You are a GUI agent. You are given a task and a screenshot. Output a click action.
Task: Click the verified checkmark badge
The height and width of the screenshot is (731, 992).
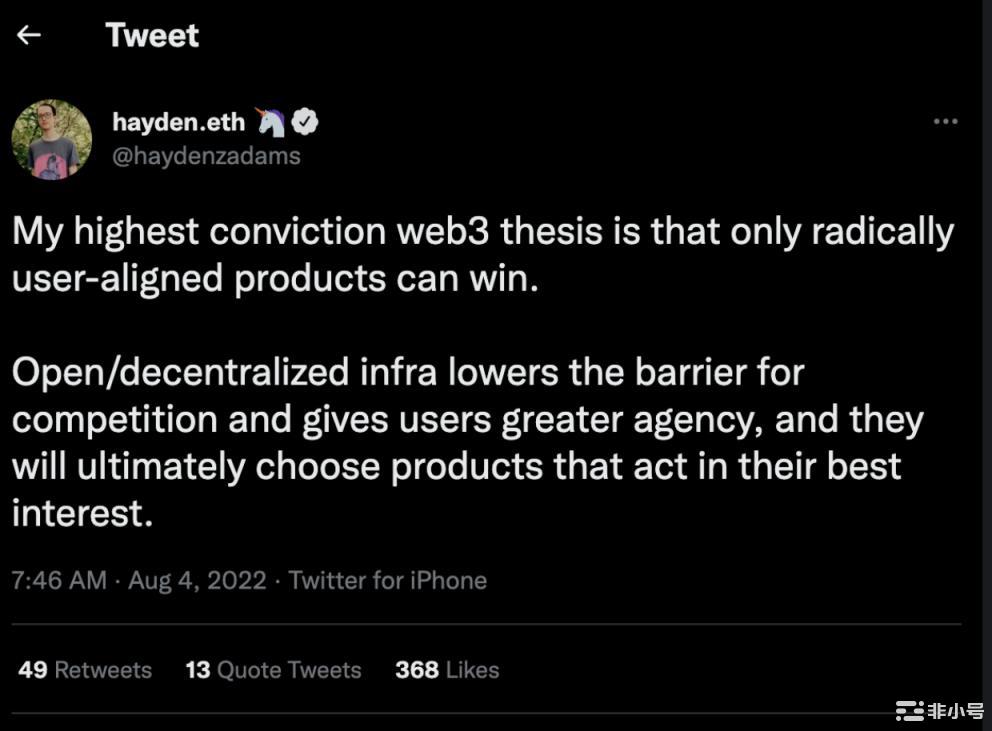(307, 122)
